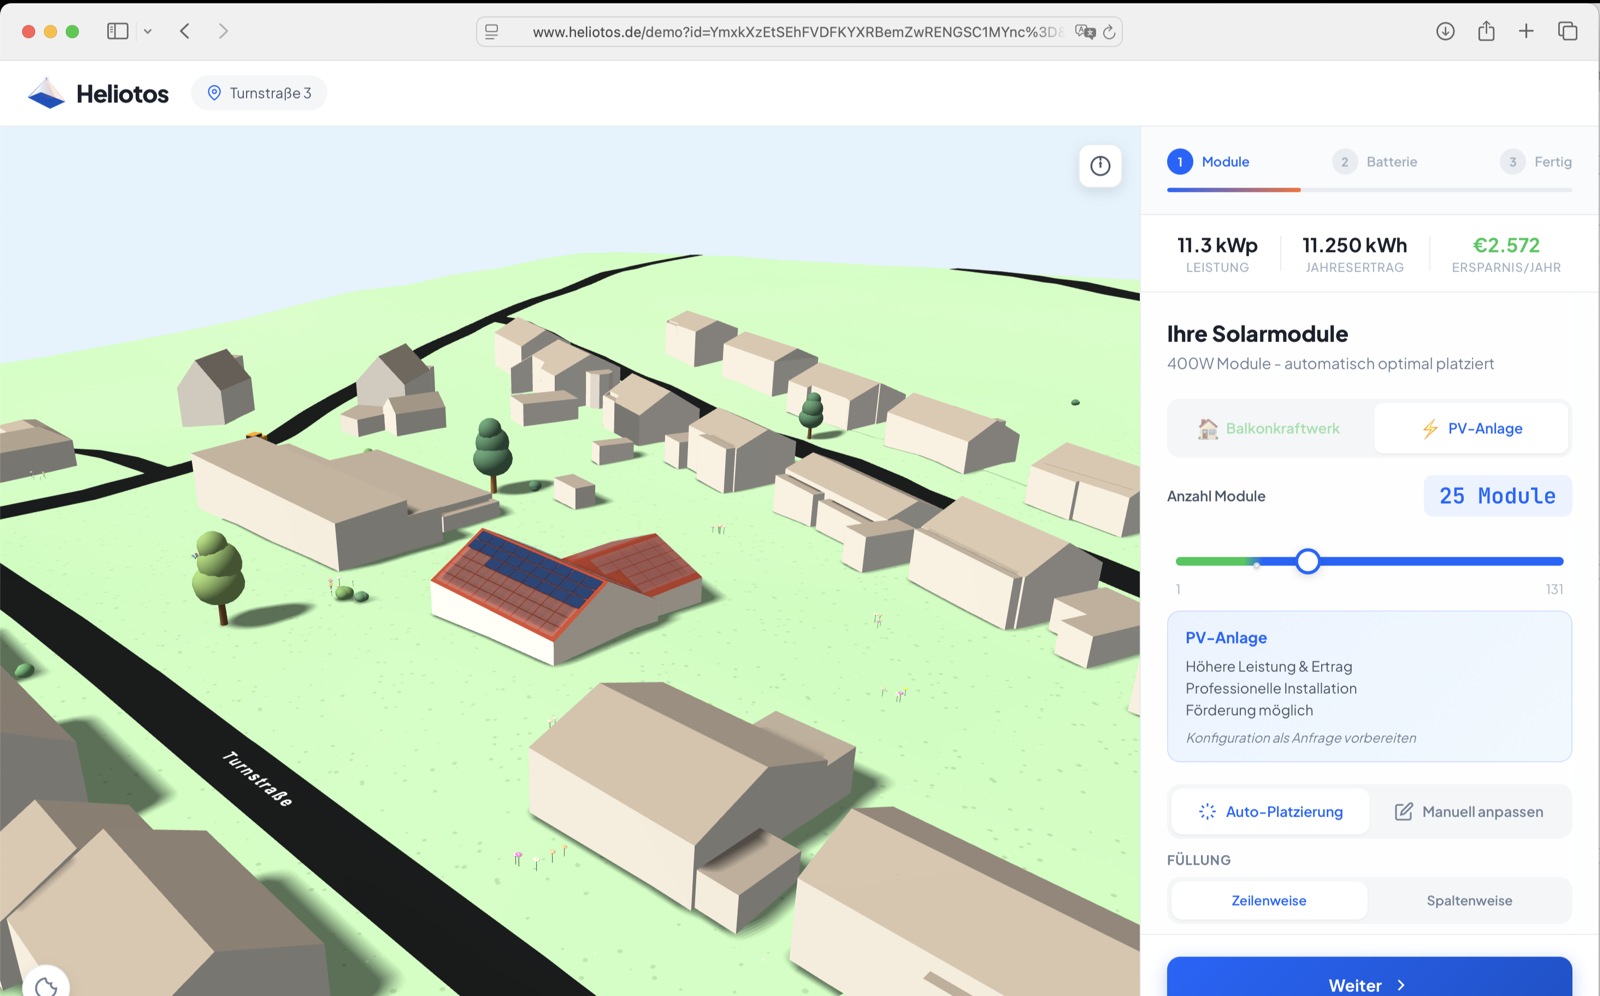
Task: Open the Turnstraße 3 address chip
Action: pyautogui.click(x=259, y=93)
